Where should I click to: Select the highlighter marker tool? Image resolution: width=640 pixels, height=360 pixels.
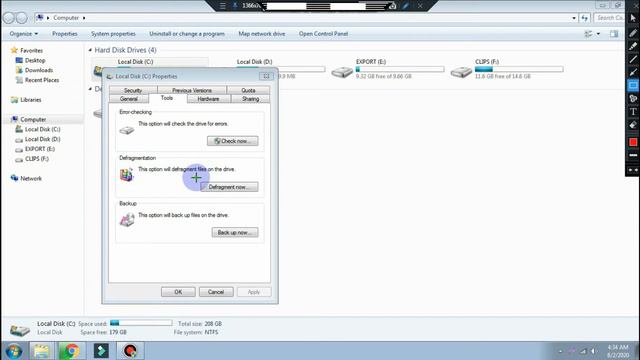click(x=633, y=46)
